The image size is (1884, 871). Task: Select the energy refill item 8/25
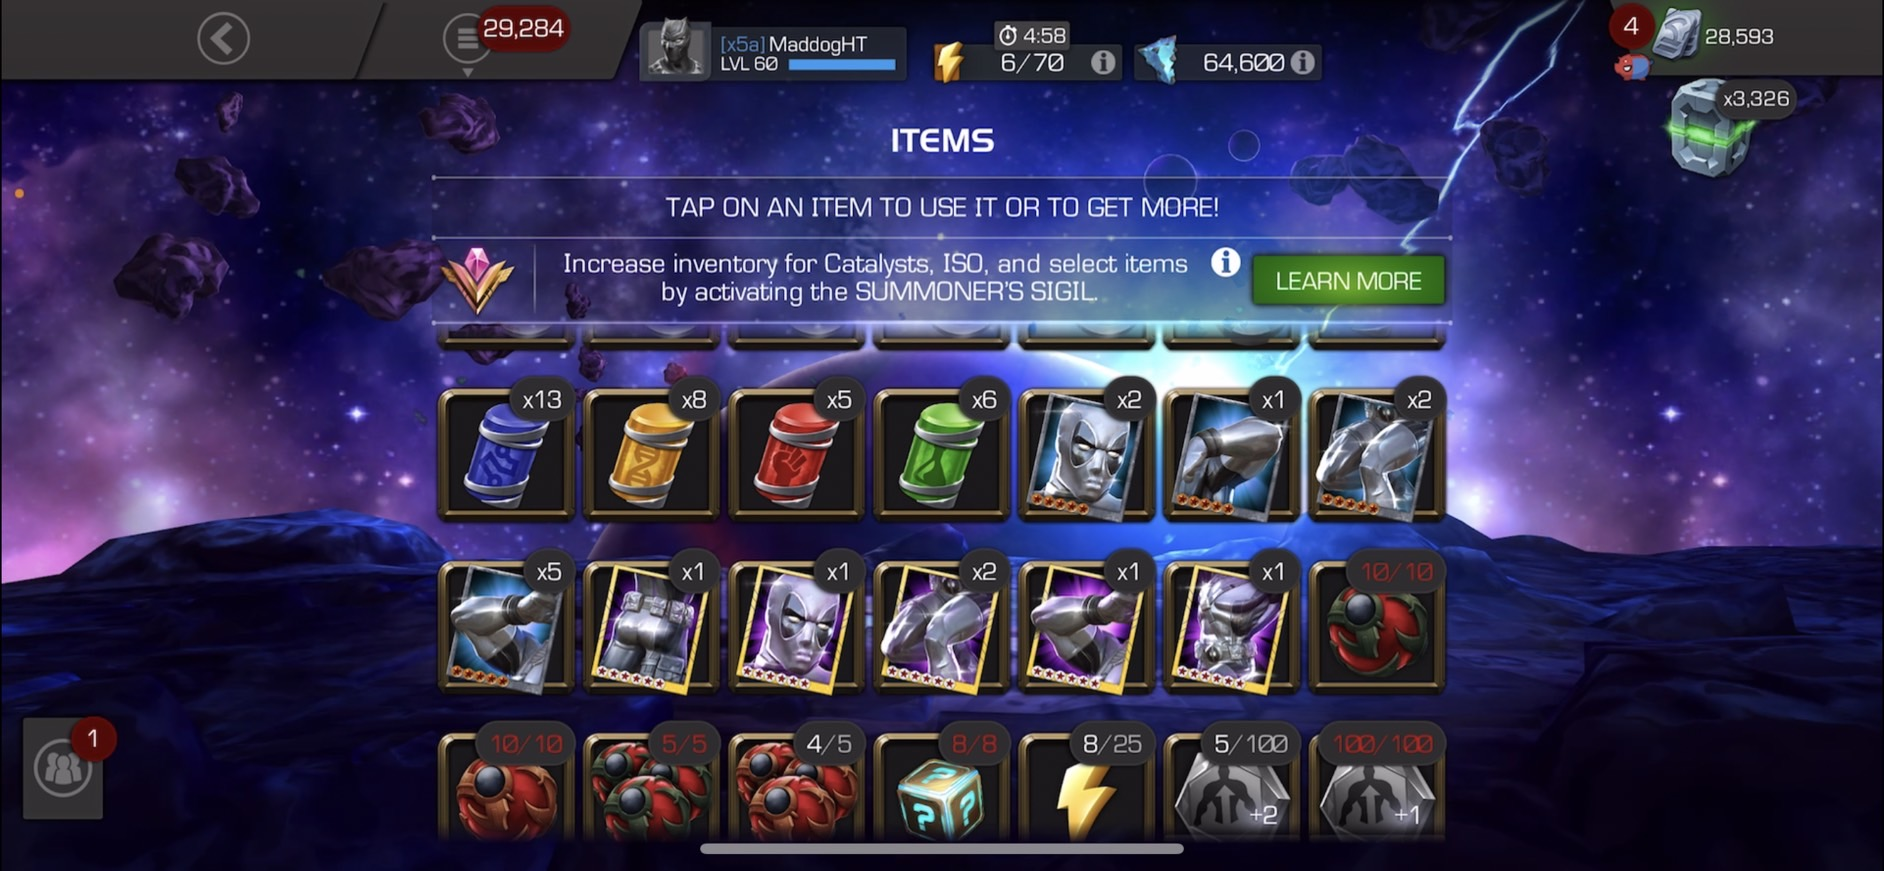coord(1086,788)
